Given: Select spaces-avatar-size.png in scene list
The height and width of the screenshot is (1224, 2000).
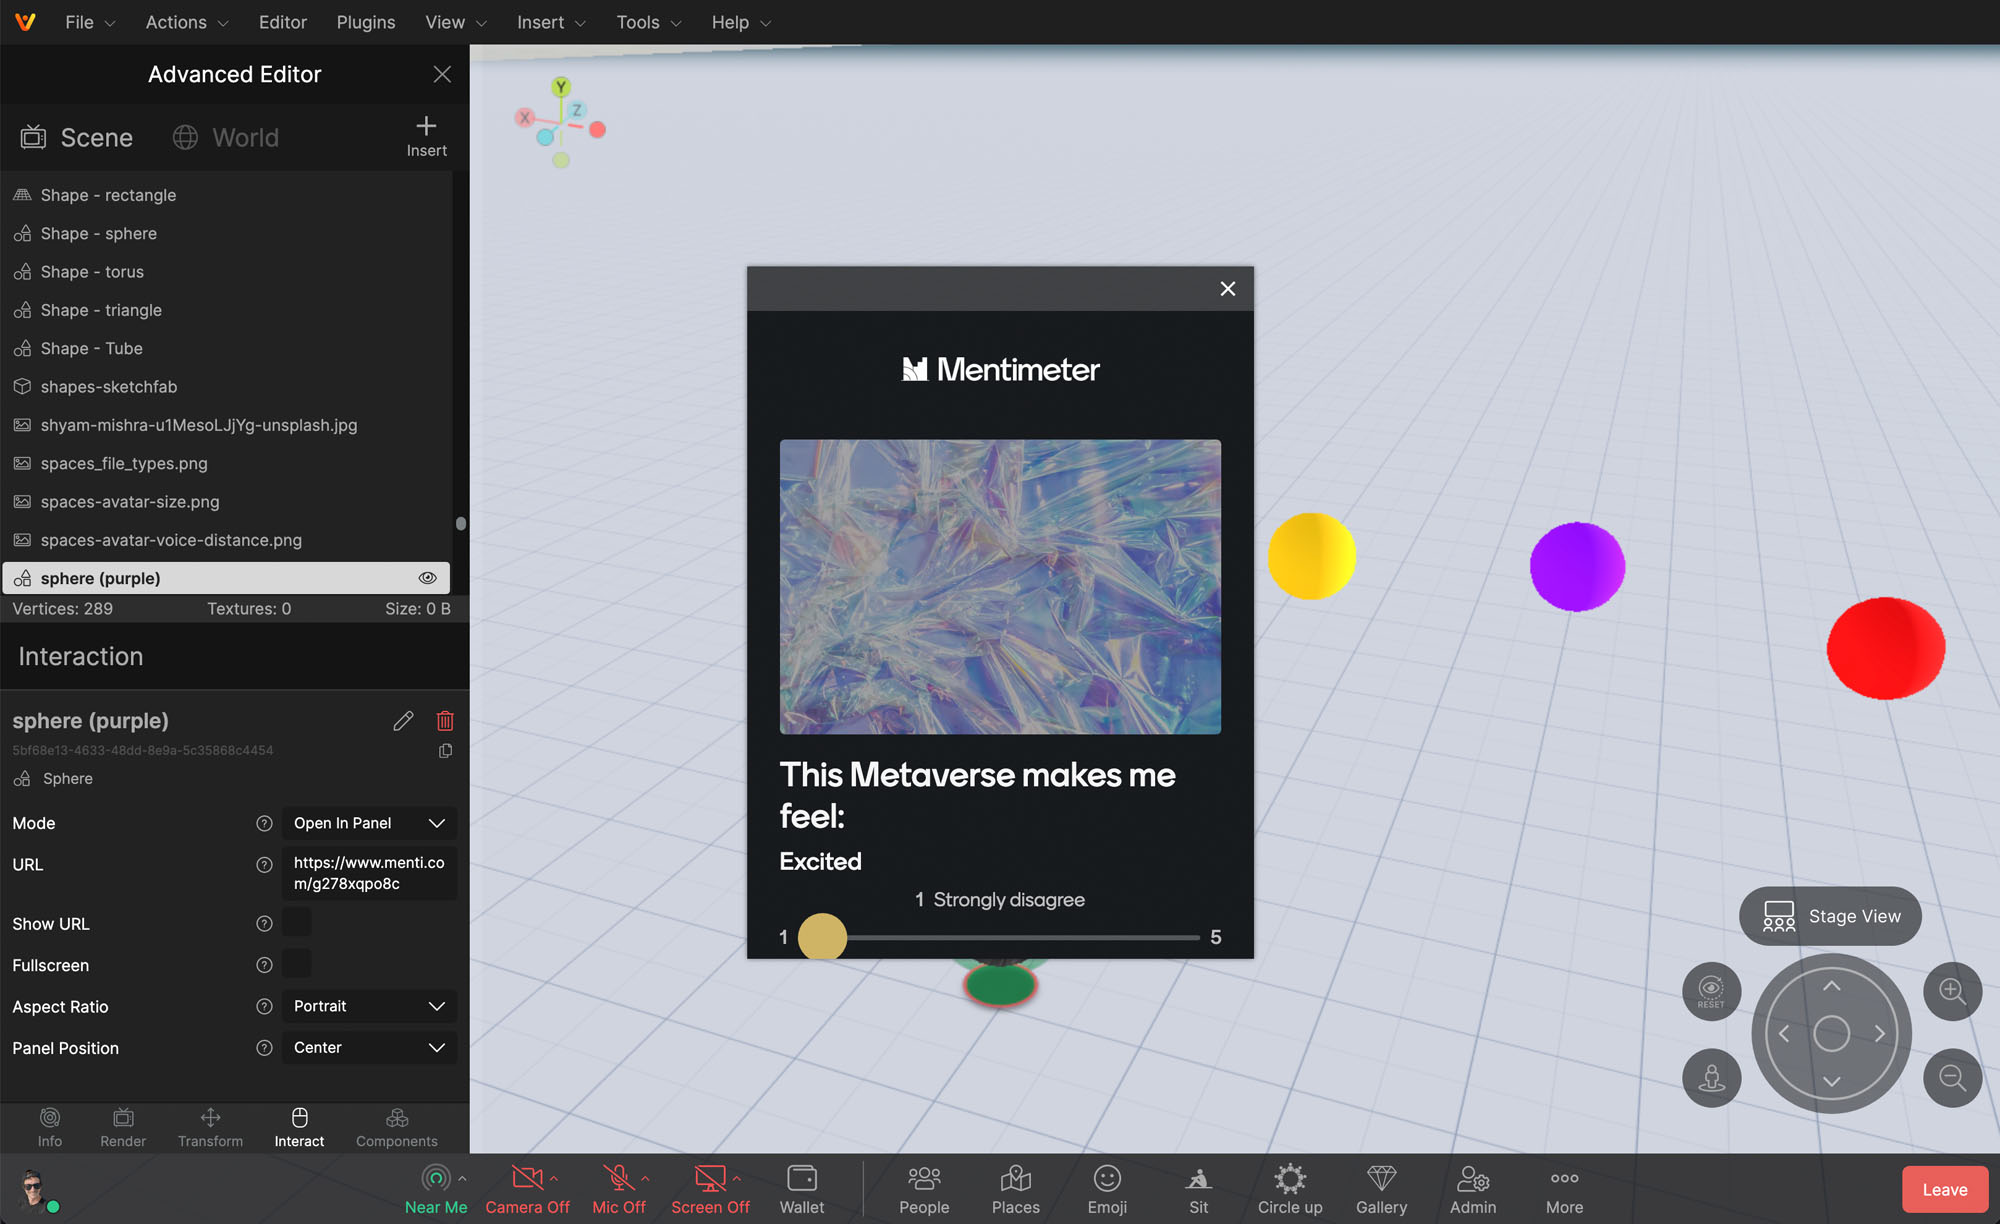Looking at the screenshot, I should (226, 502).
